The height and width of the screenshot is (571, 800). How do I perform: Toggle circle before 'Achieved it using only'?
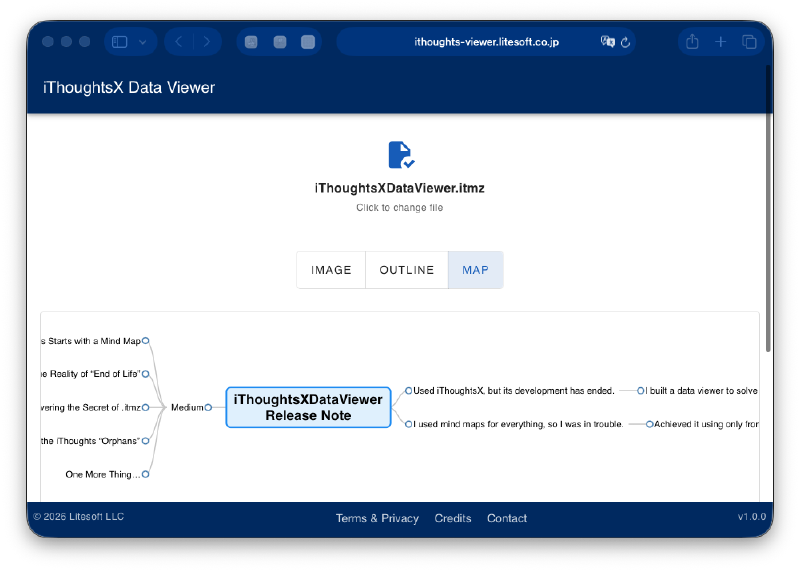click(649, 424)
